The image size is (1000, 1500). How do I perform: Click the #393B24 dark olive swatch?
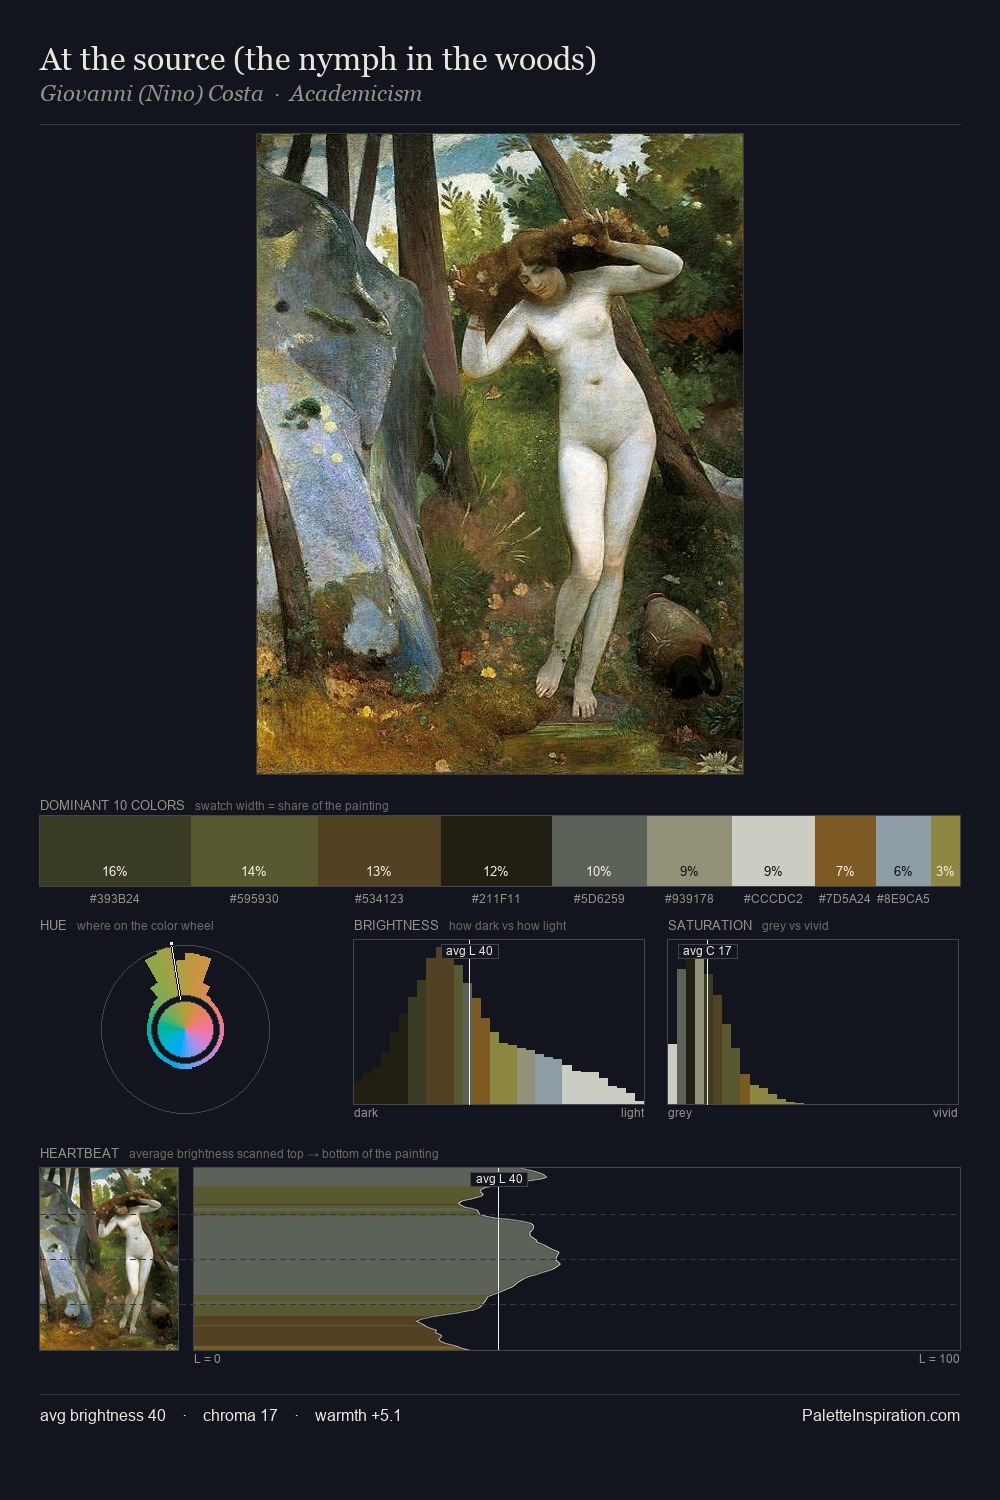coord(115,851)
